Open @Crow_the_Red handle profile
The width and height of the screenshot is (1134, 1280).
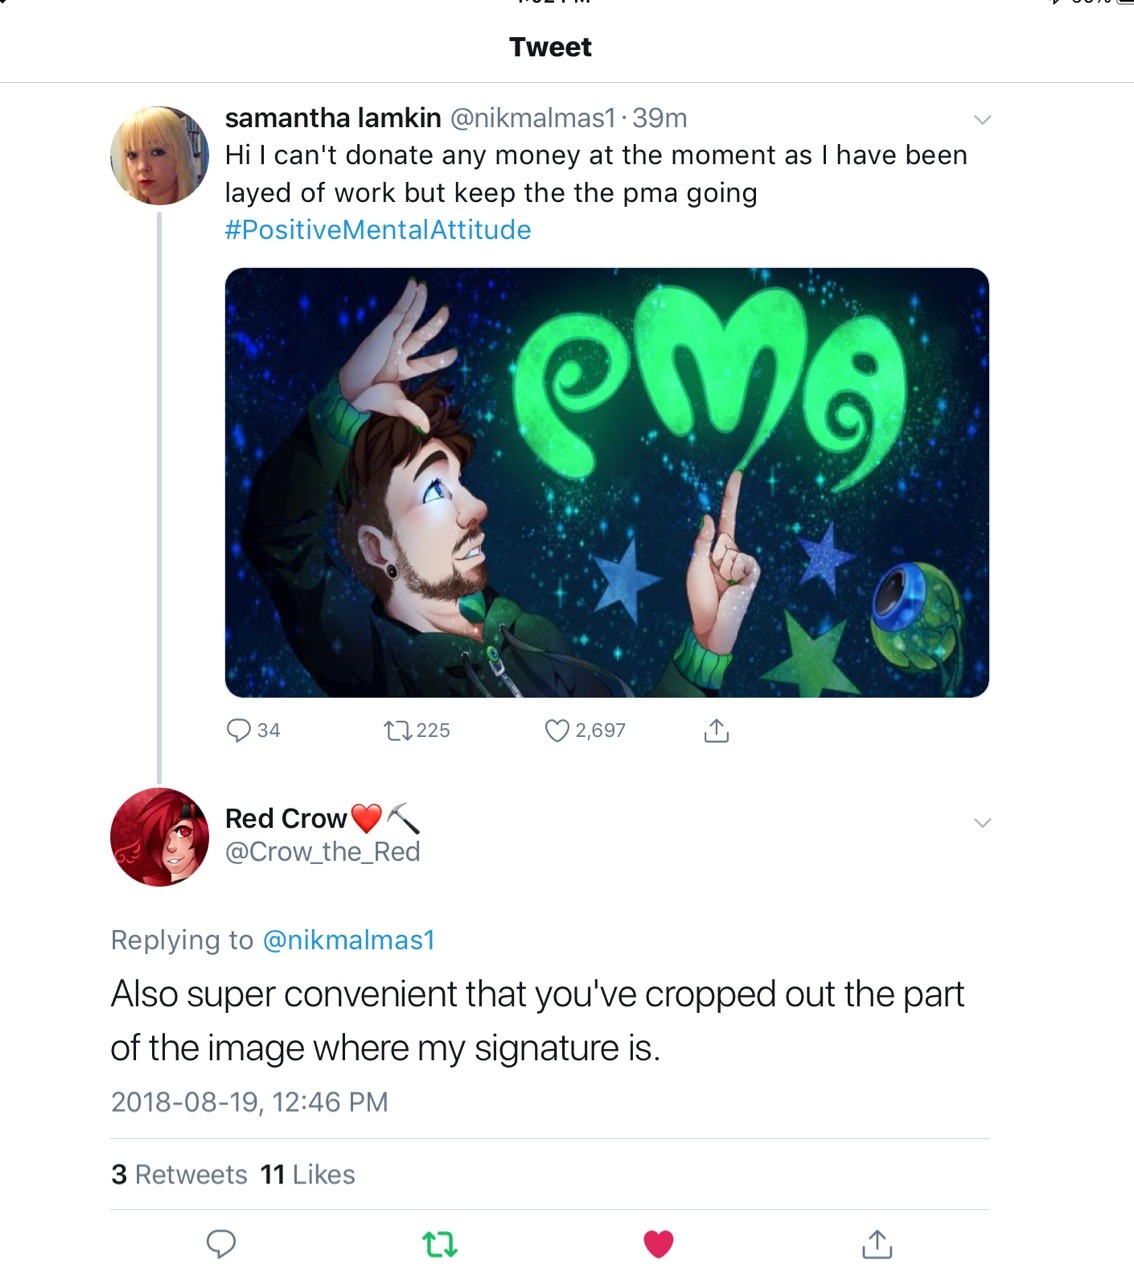pyautogui.click(x=322, y=852)
